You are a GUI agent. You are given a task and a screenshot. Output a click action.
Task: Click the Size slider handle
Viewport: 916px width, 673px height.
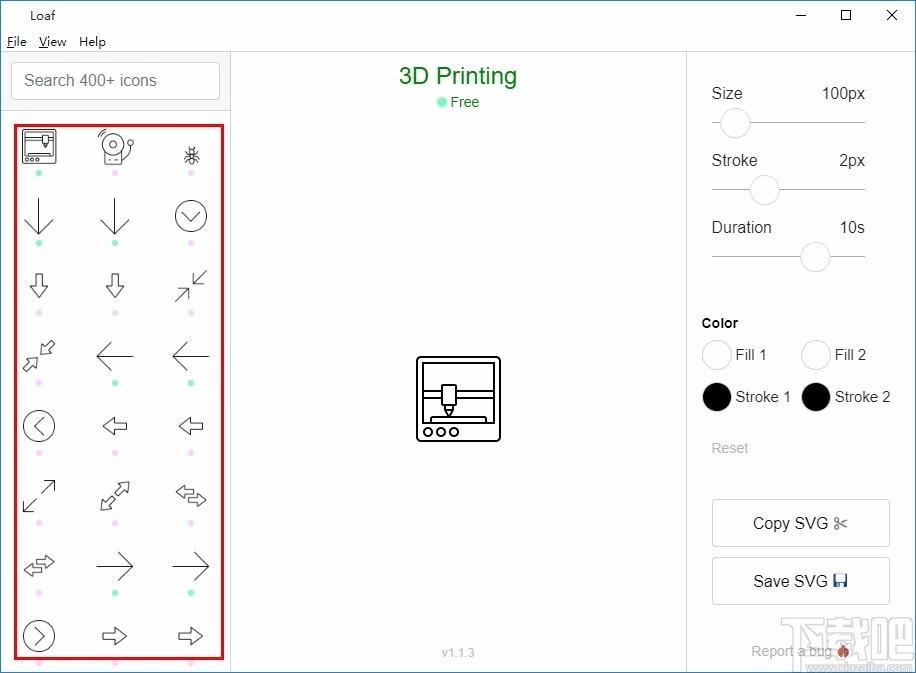point(735,123)
